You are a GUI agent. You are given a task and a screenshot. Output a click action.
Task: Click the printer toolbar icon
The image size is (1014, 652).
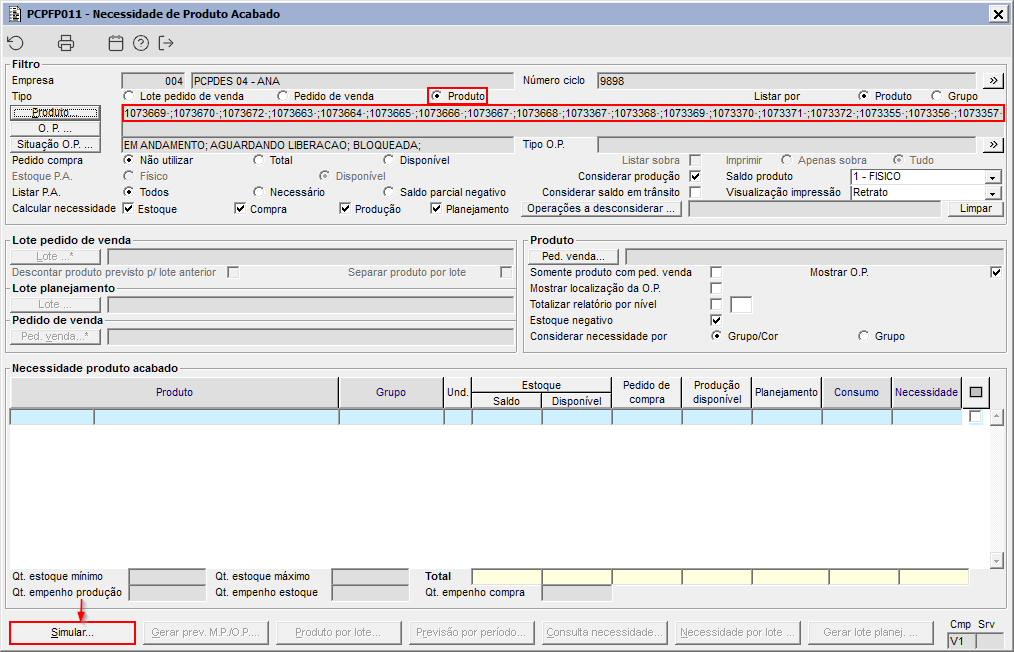(x=66, y=43)
